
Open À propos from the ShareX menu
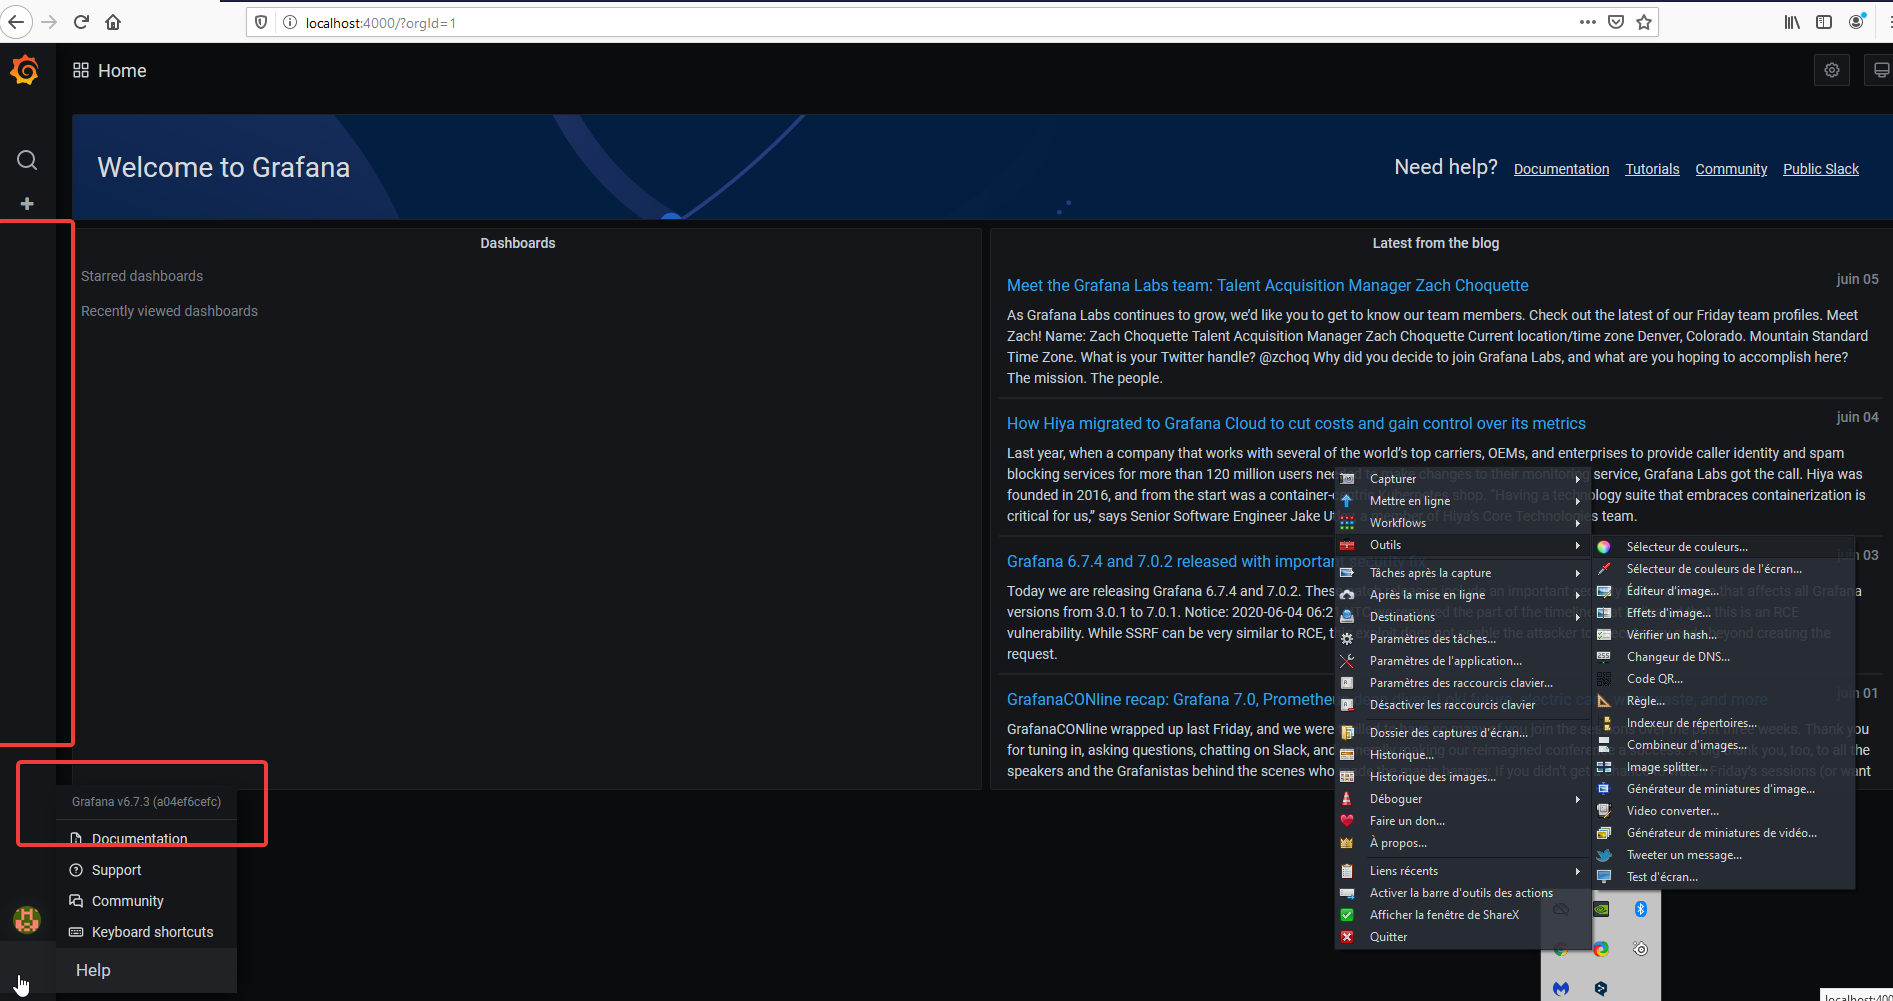[1398, 842]
